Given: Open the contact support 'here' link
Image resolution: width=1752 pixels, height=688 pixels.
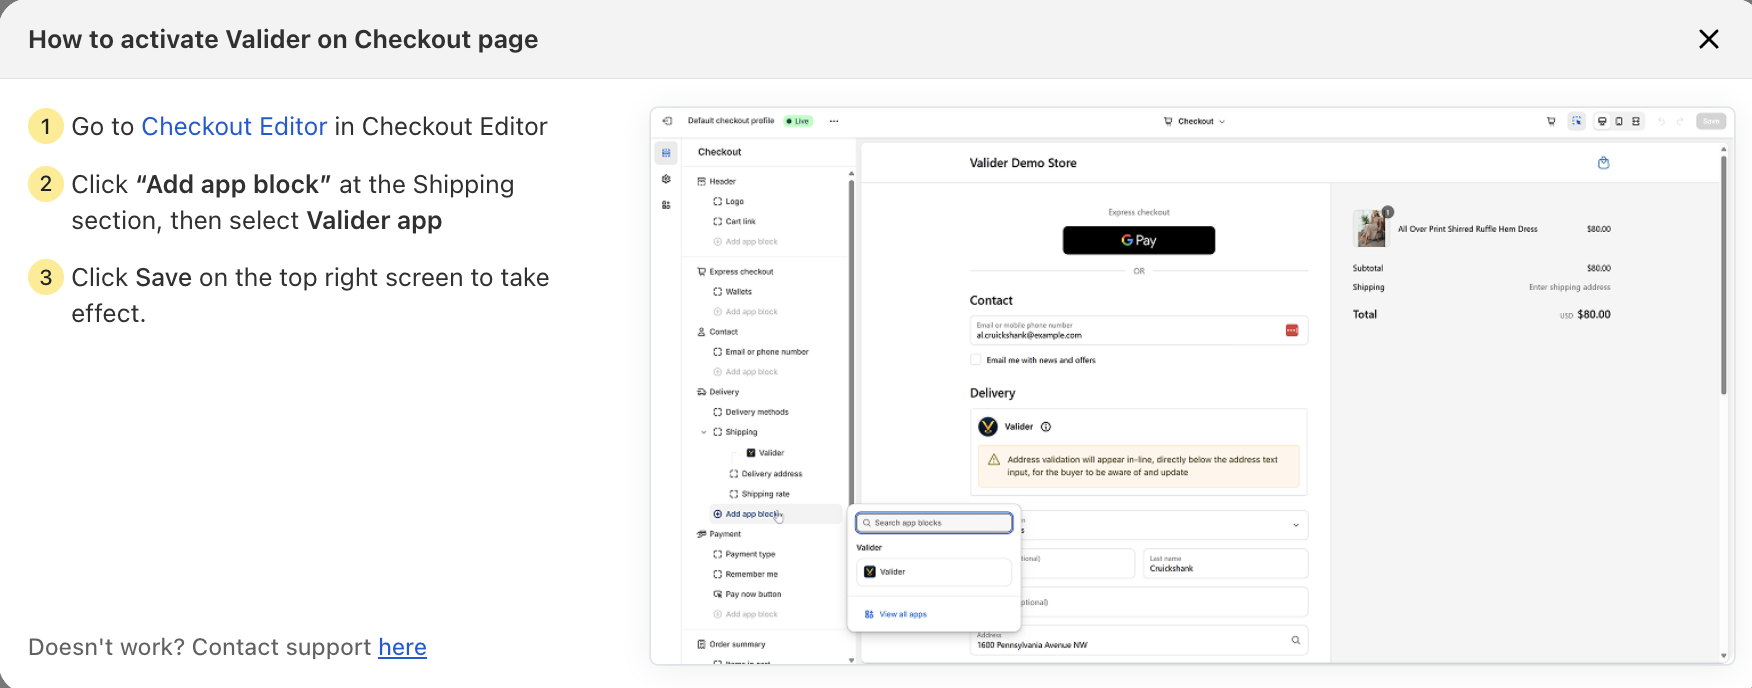Looking at the screenshot, I should [402, 647].
